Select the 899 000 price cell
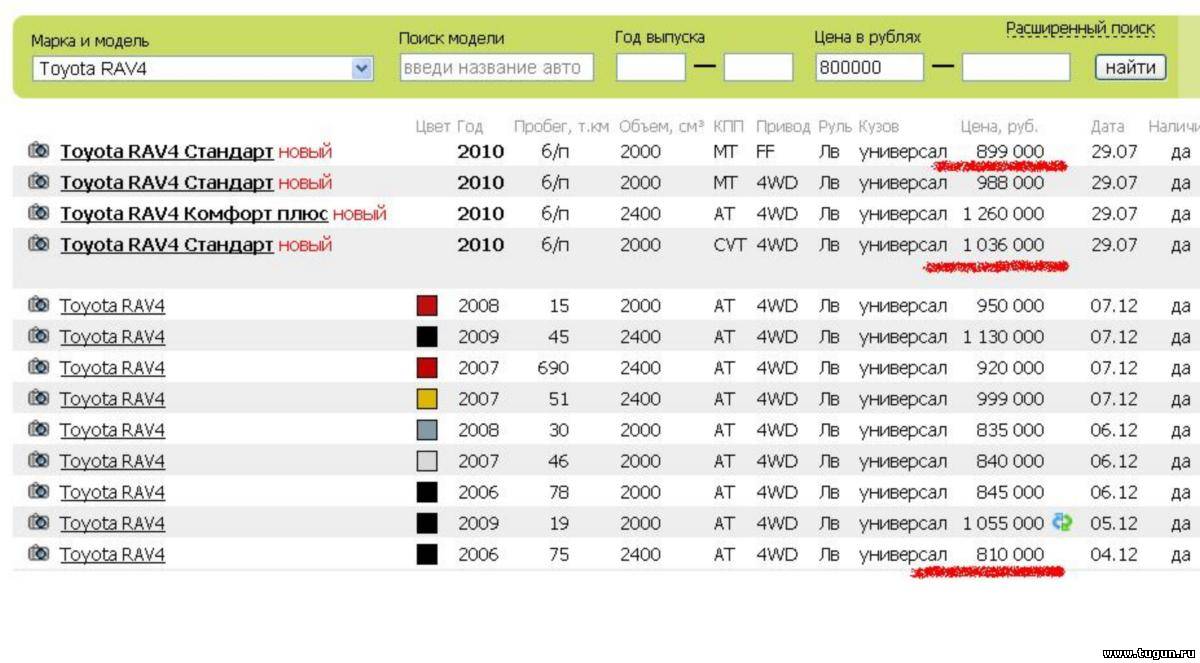This screenshot has width=1200, height=663. point(1010,152)
